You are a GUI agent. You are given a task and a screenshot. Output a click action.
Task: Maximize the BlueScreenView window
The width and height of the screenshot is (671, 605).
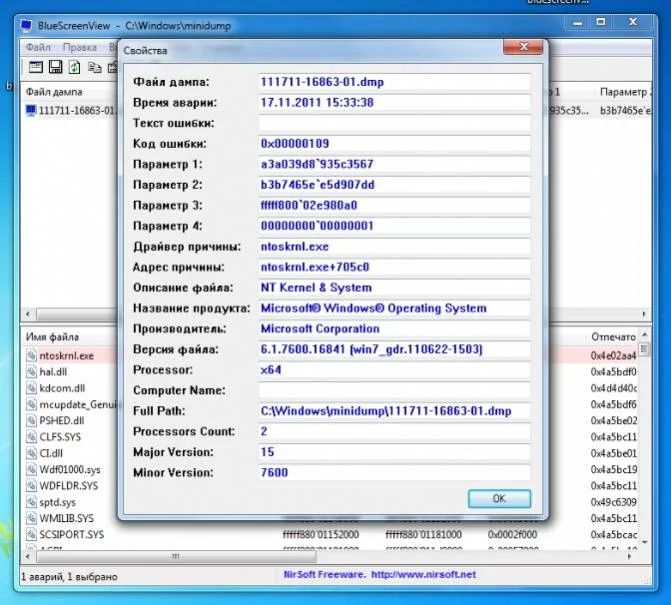[601, 22]
